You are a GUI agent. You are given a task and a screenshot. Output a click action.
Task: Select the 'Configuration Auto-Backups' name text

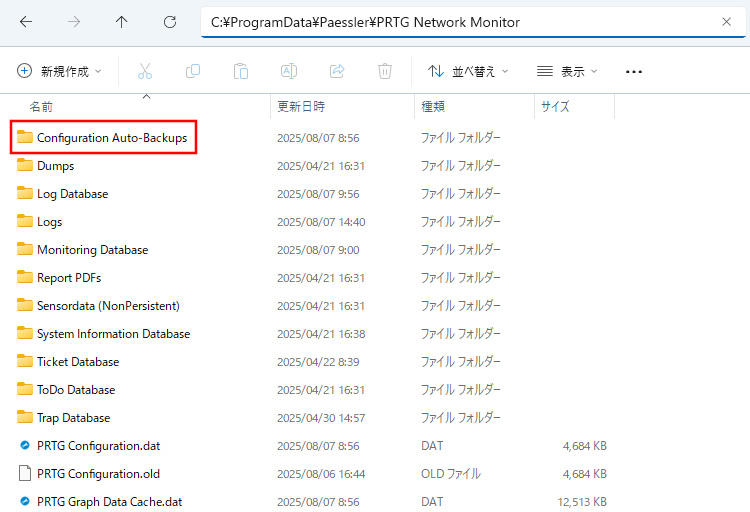pos(112,138)
